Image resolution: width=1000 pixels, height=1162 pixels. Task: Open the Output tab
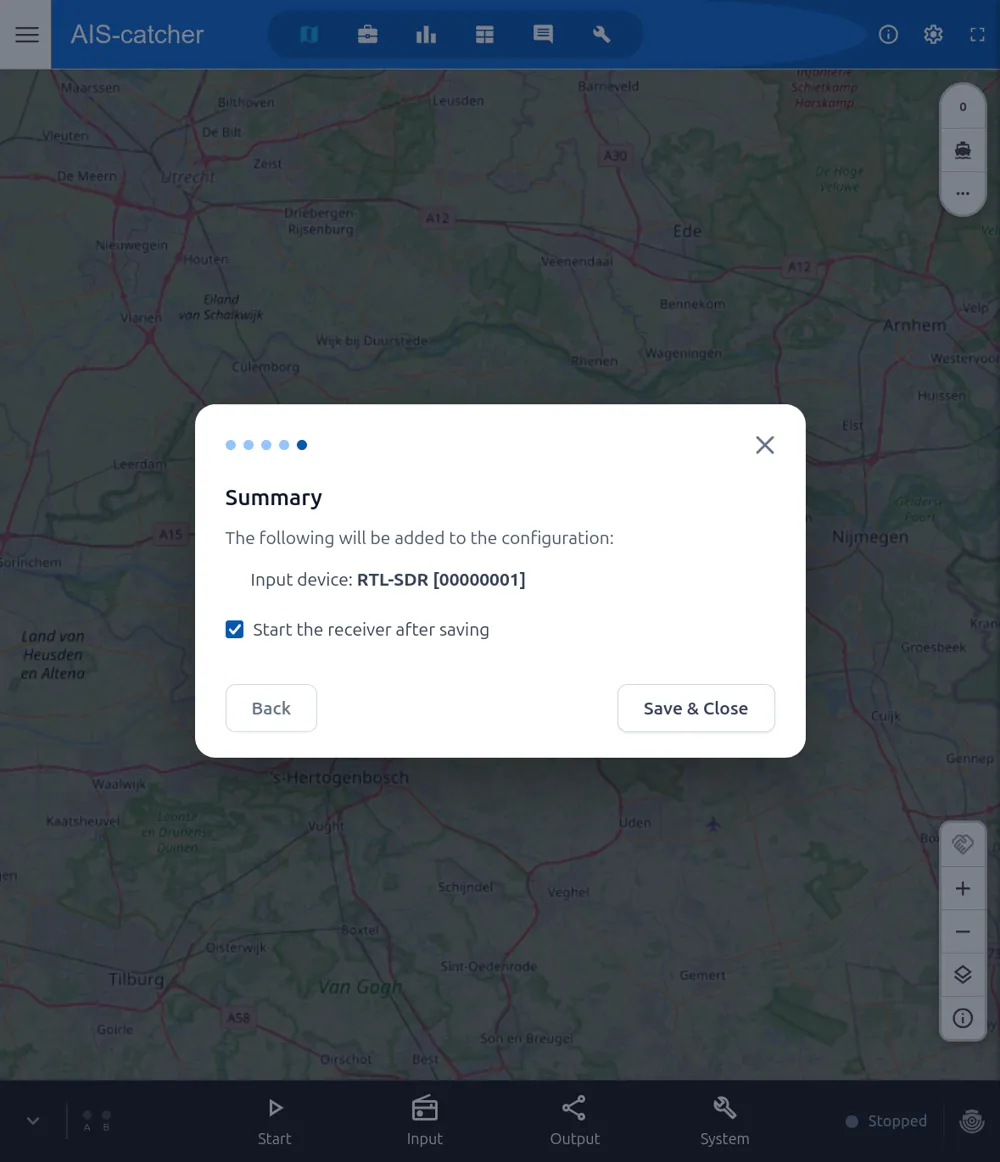click(x=574, y=1121)
